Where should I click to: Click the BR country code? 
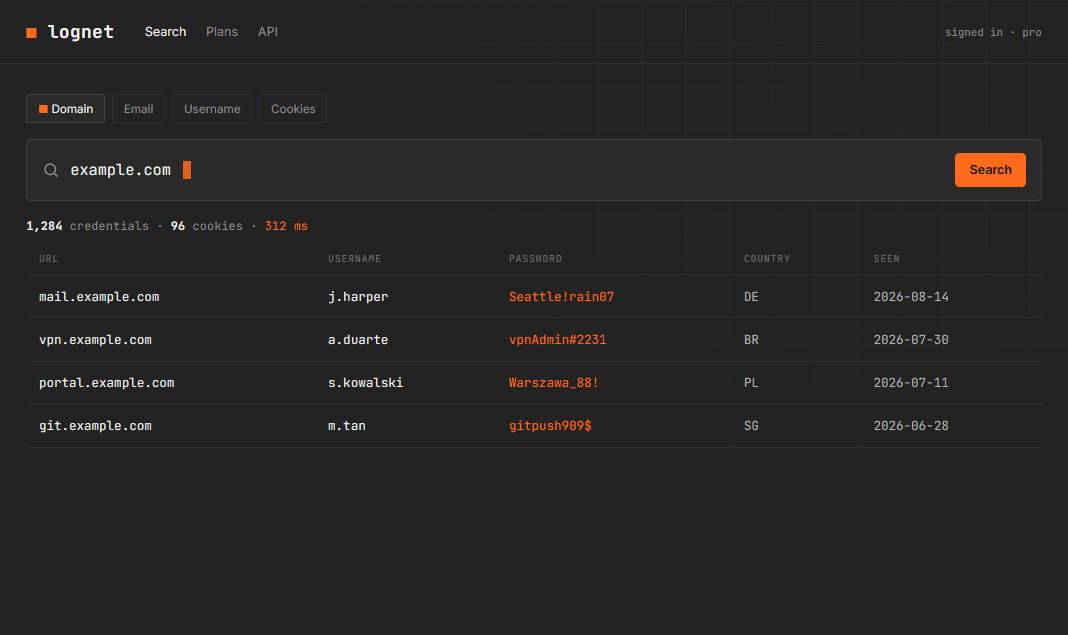(x=751, y=340)
